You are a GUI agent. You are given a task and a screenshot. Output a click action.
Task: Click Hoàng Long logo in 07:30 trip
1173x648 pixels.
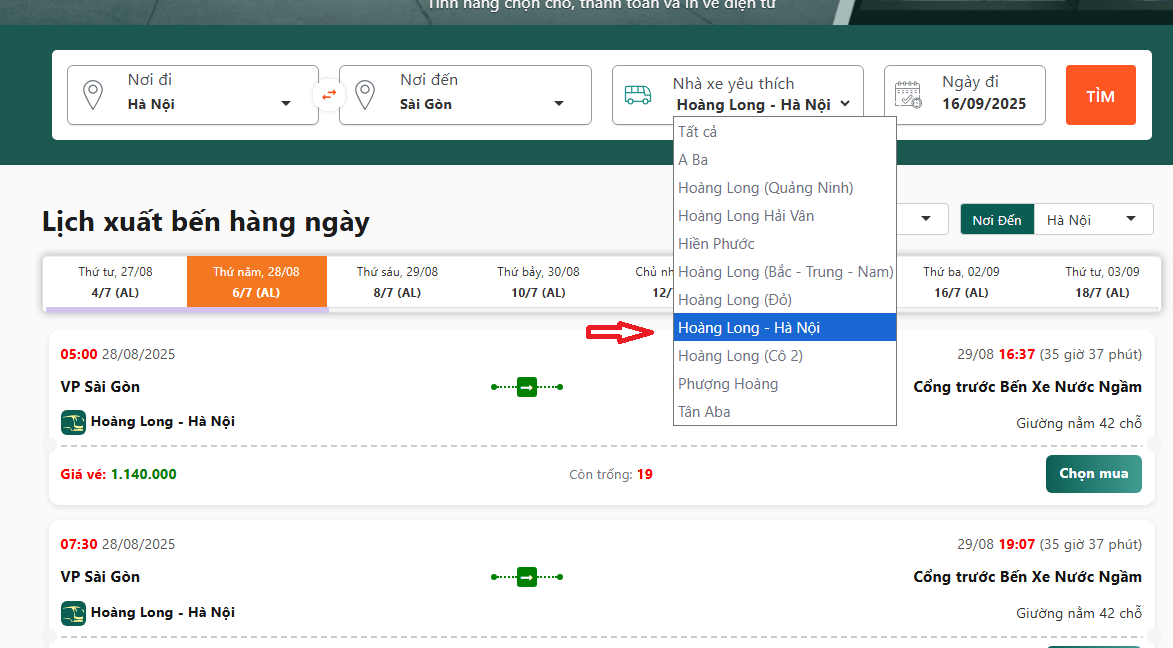(73, 613)
